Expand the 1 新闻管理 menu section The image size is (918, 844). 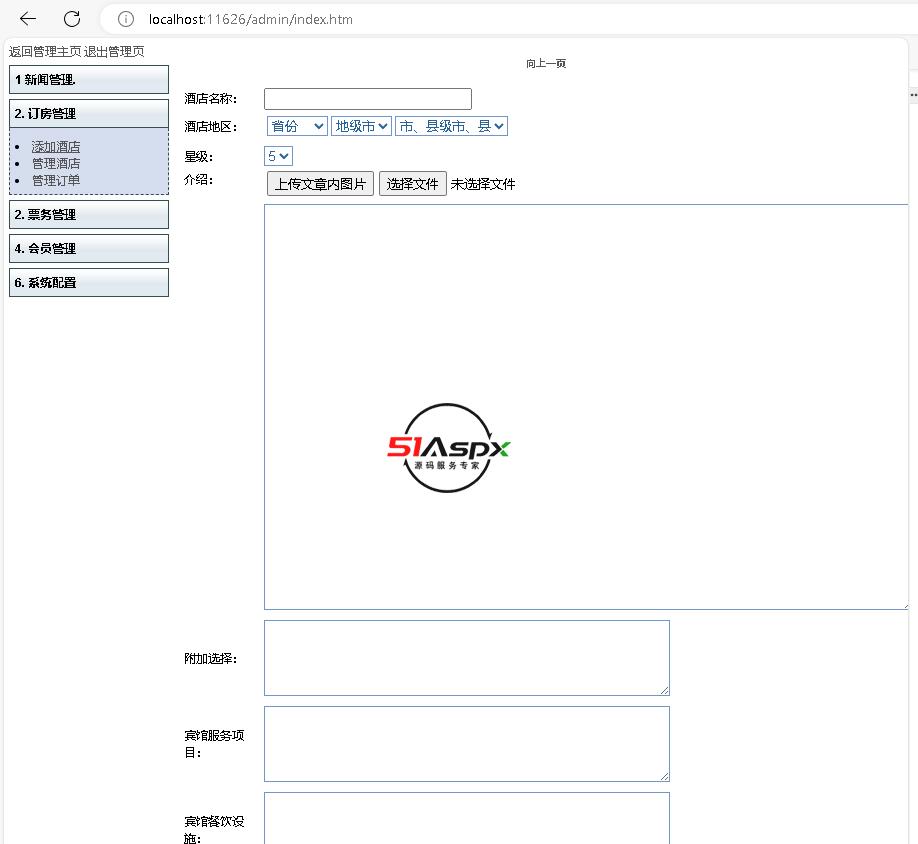tap(89, 80)
